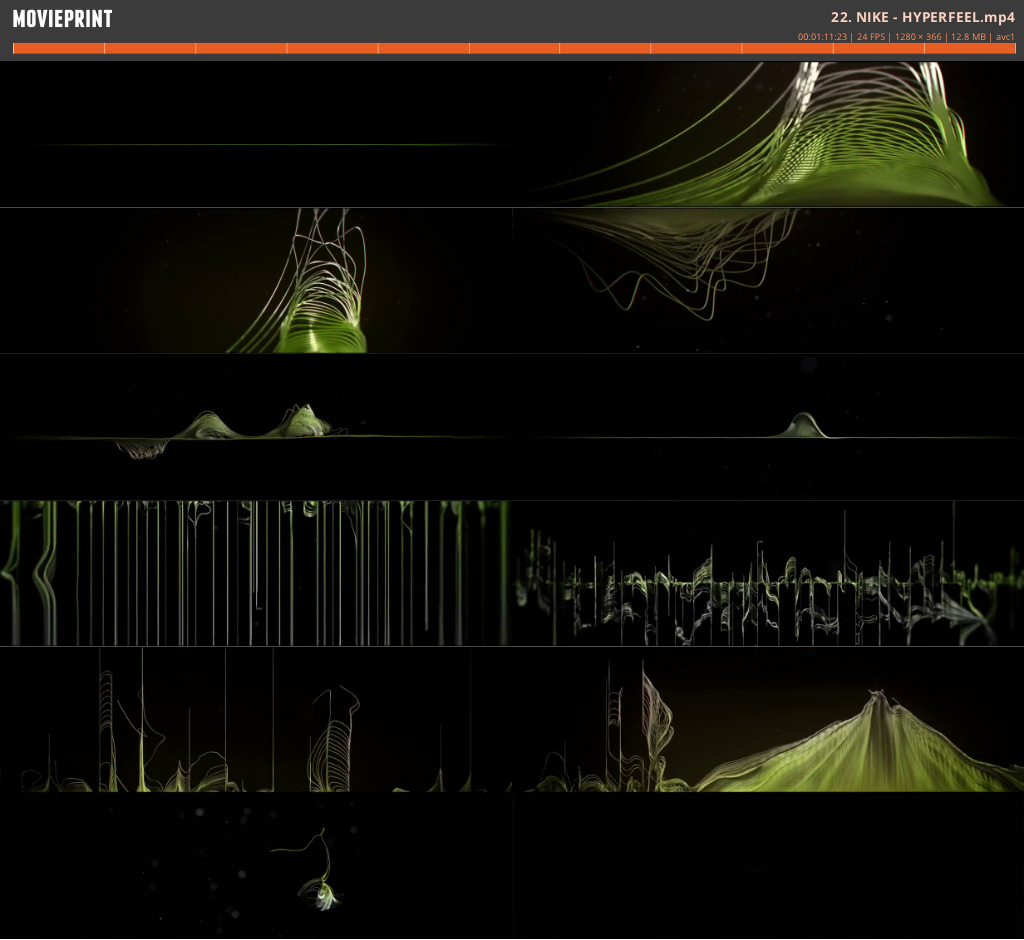Click the duration value "00:01:11:23"
1024x940 pixels.
pyautogui.click(x=822, y=37)
